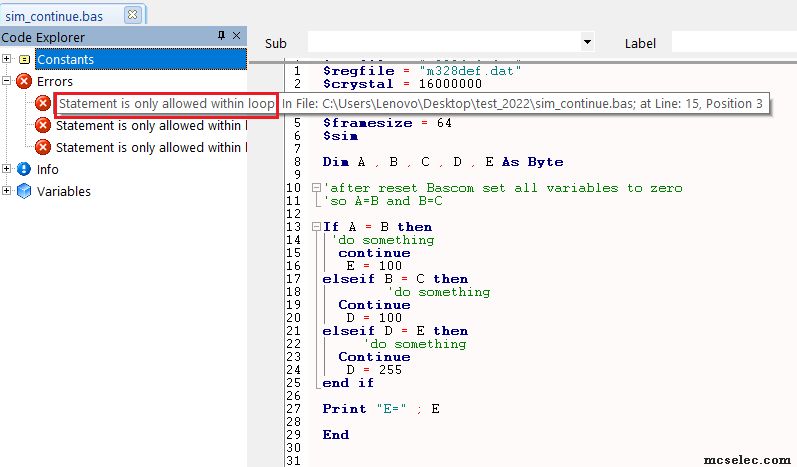This screenshot has width=797, height=467.
Task: Click the 'Continue' statement on line 19
Action: point(375,305)
